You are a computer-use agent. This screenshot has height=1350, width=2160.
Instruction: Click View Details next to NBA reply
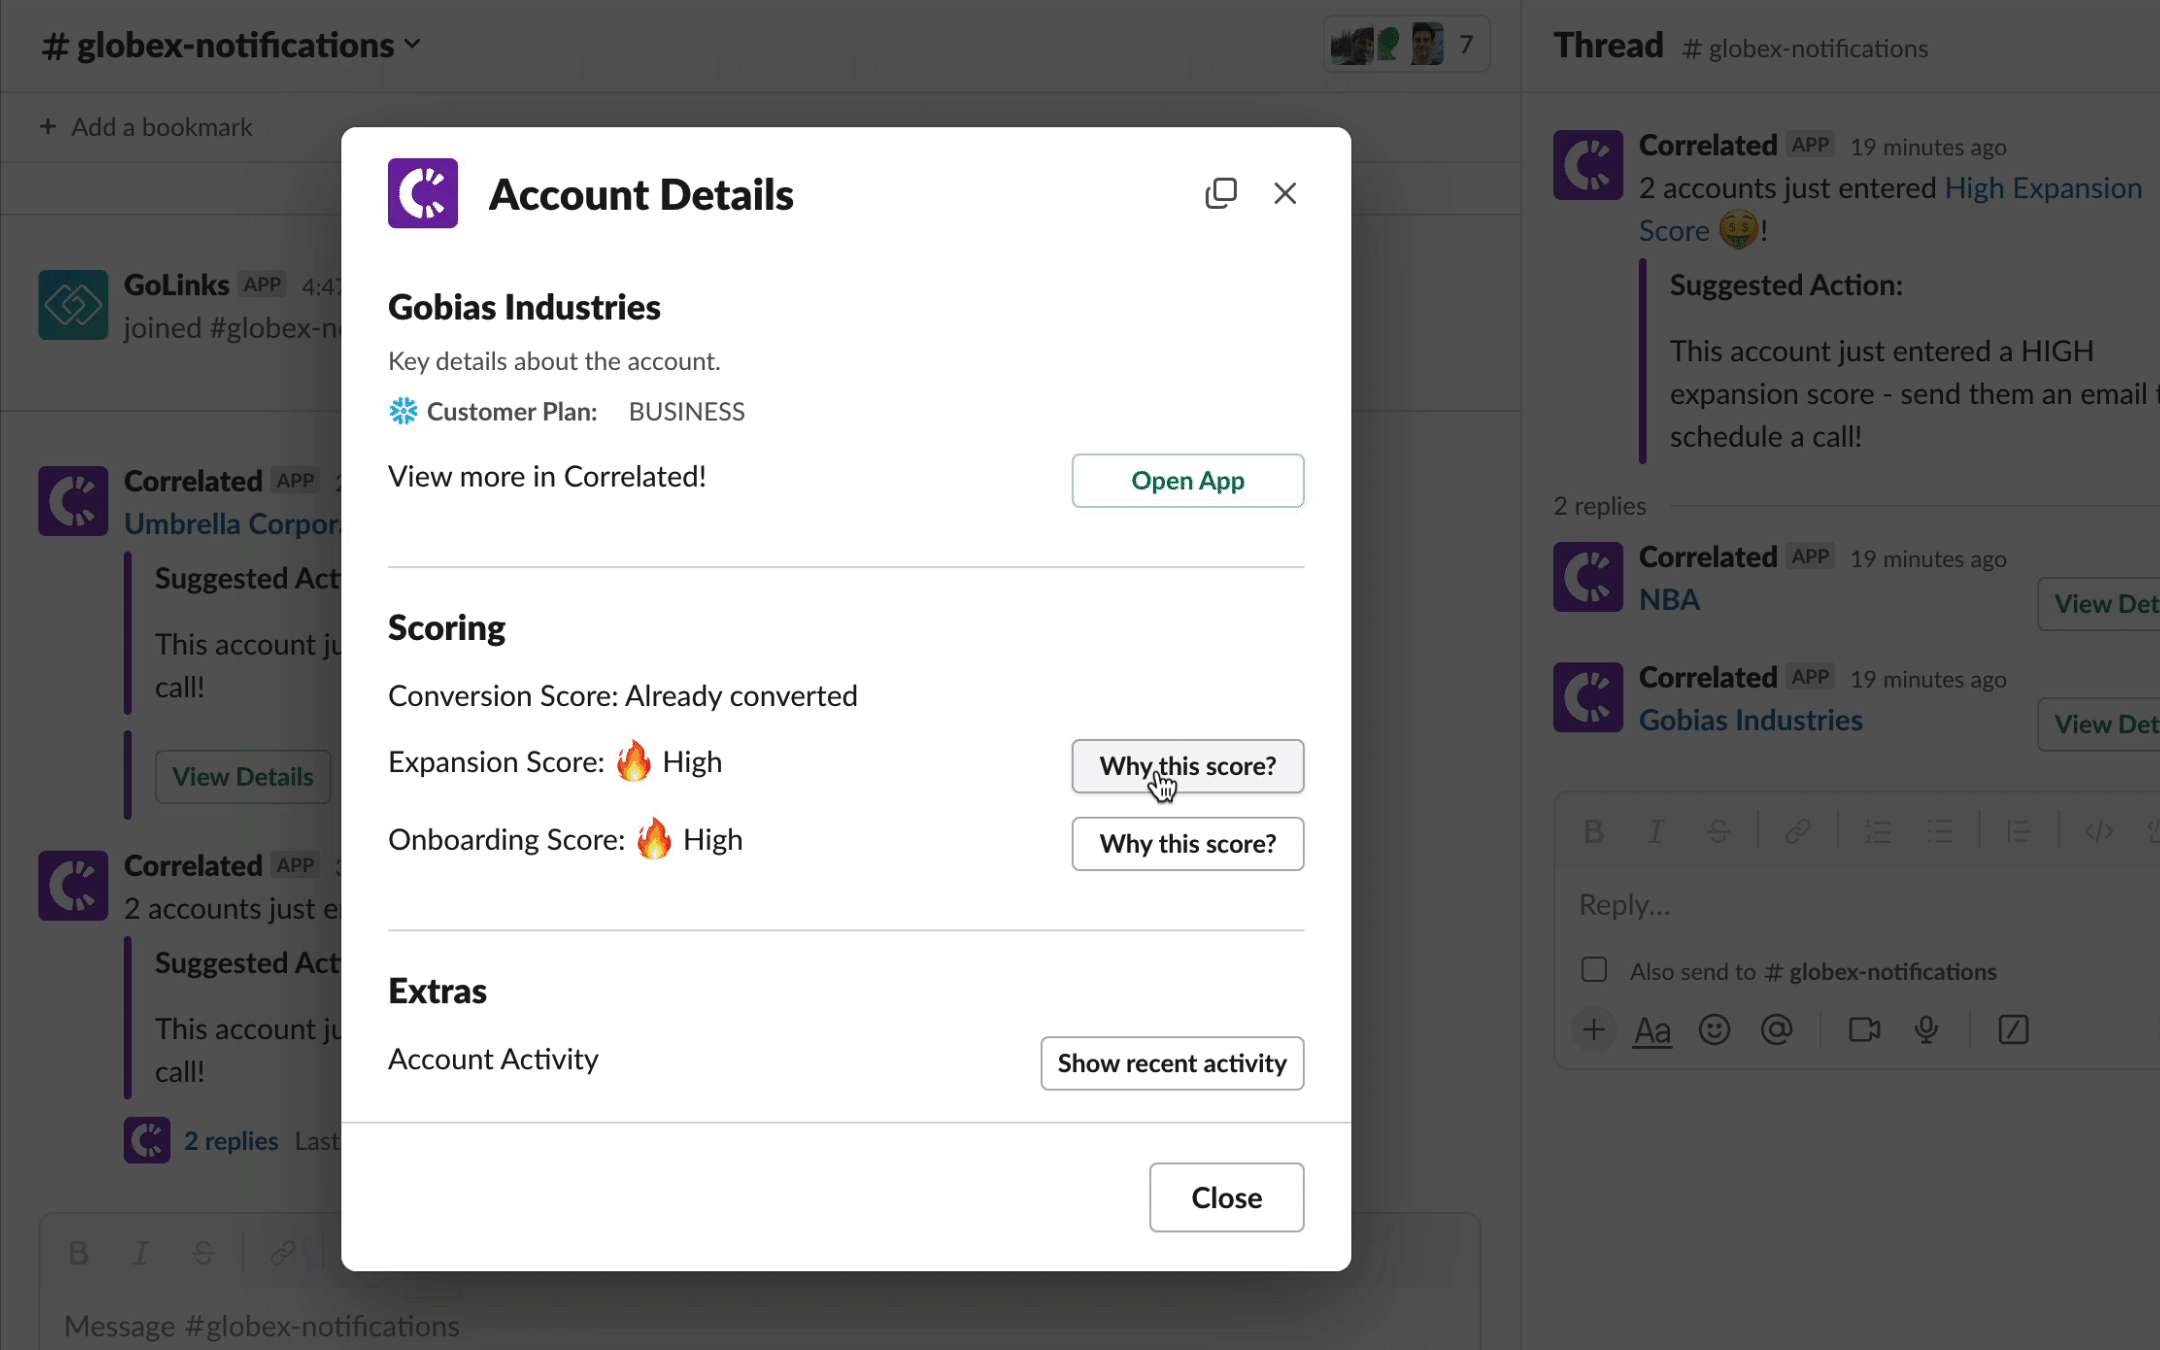[x=2100, y=604]
